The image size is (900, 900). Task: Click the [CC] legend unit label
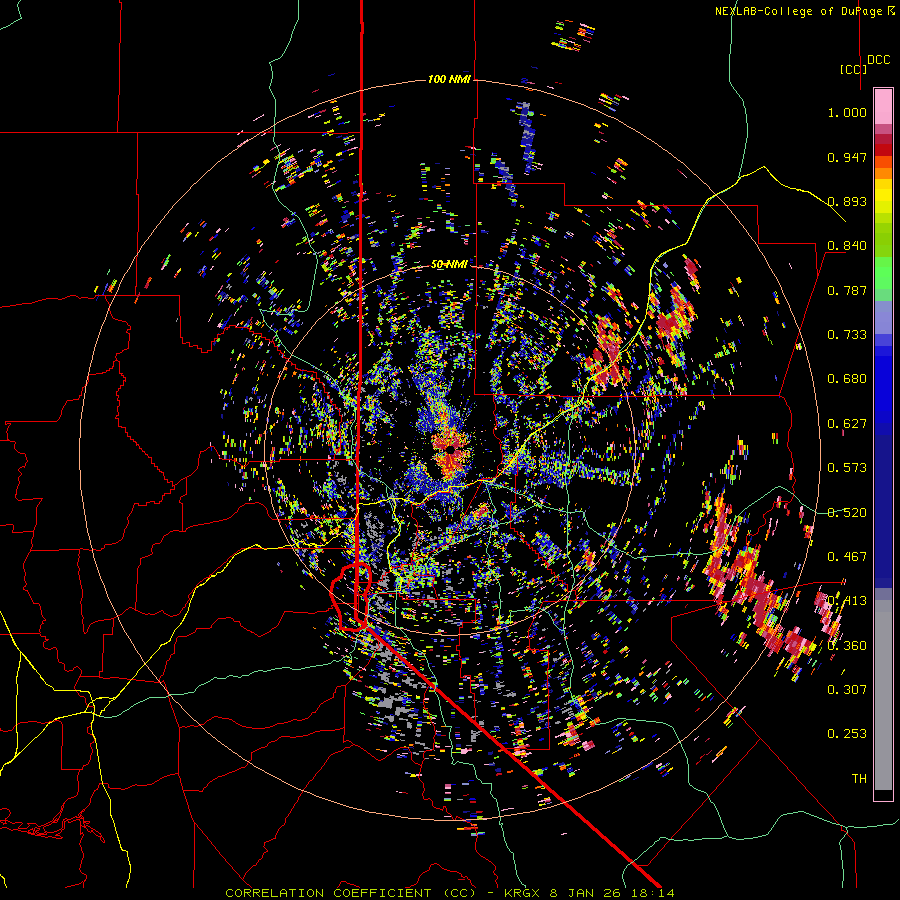tap(853, 69)
